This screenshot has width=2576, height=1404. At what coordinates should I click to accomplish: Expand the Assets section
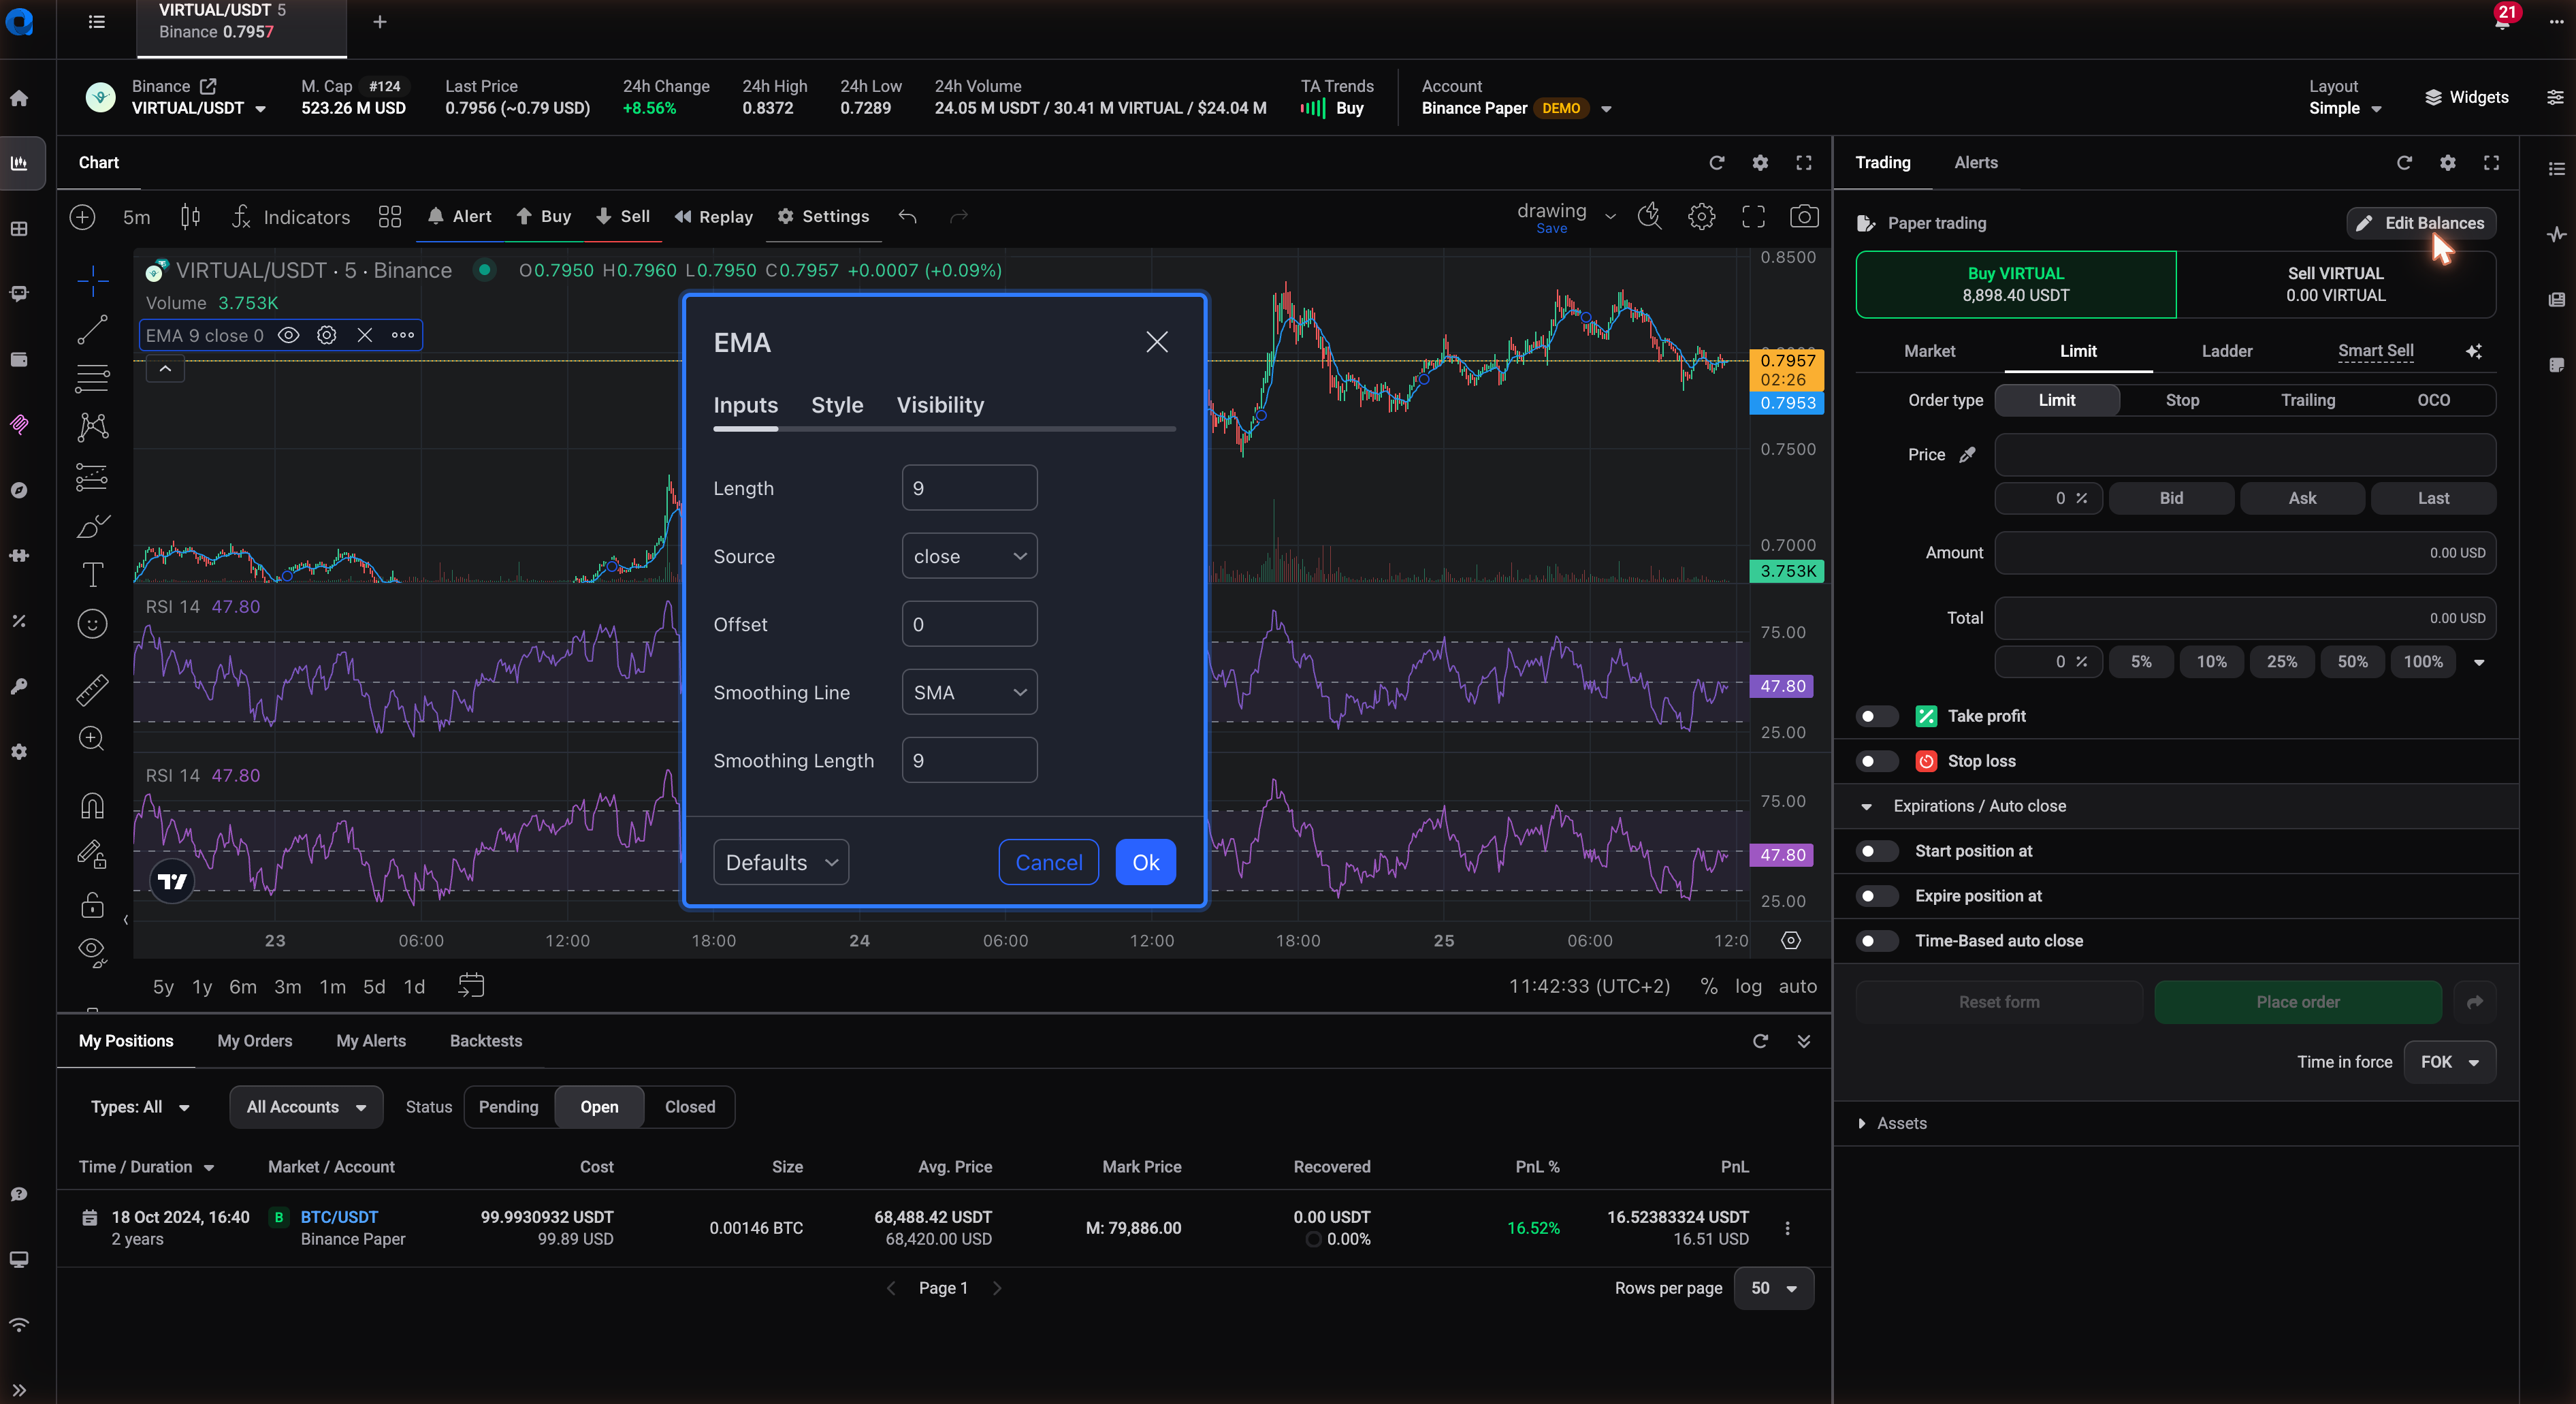pos(1891,1123)
